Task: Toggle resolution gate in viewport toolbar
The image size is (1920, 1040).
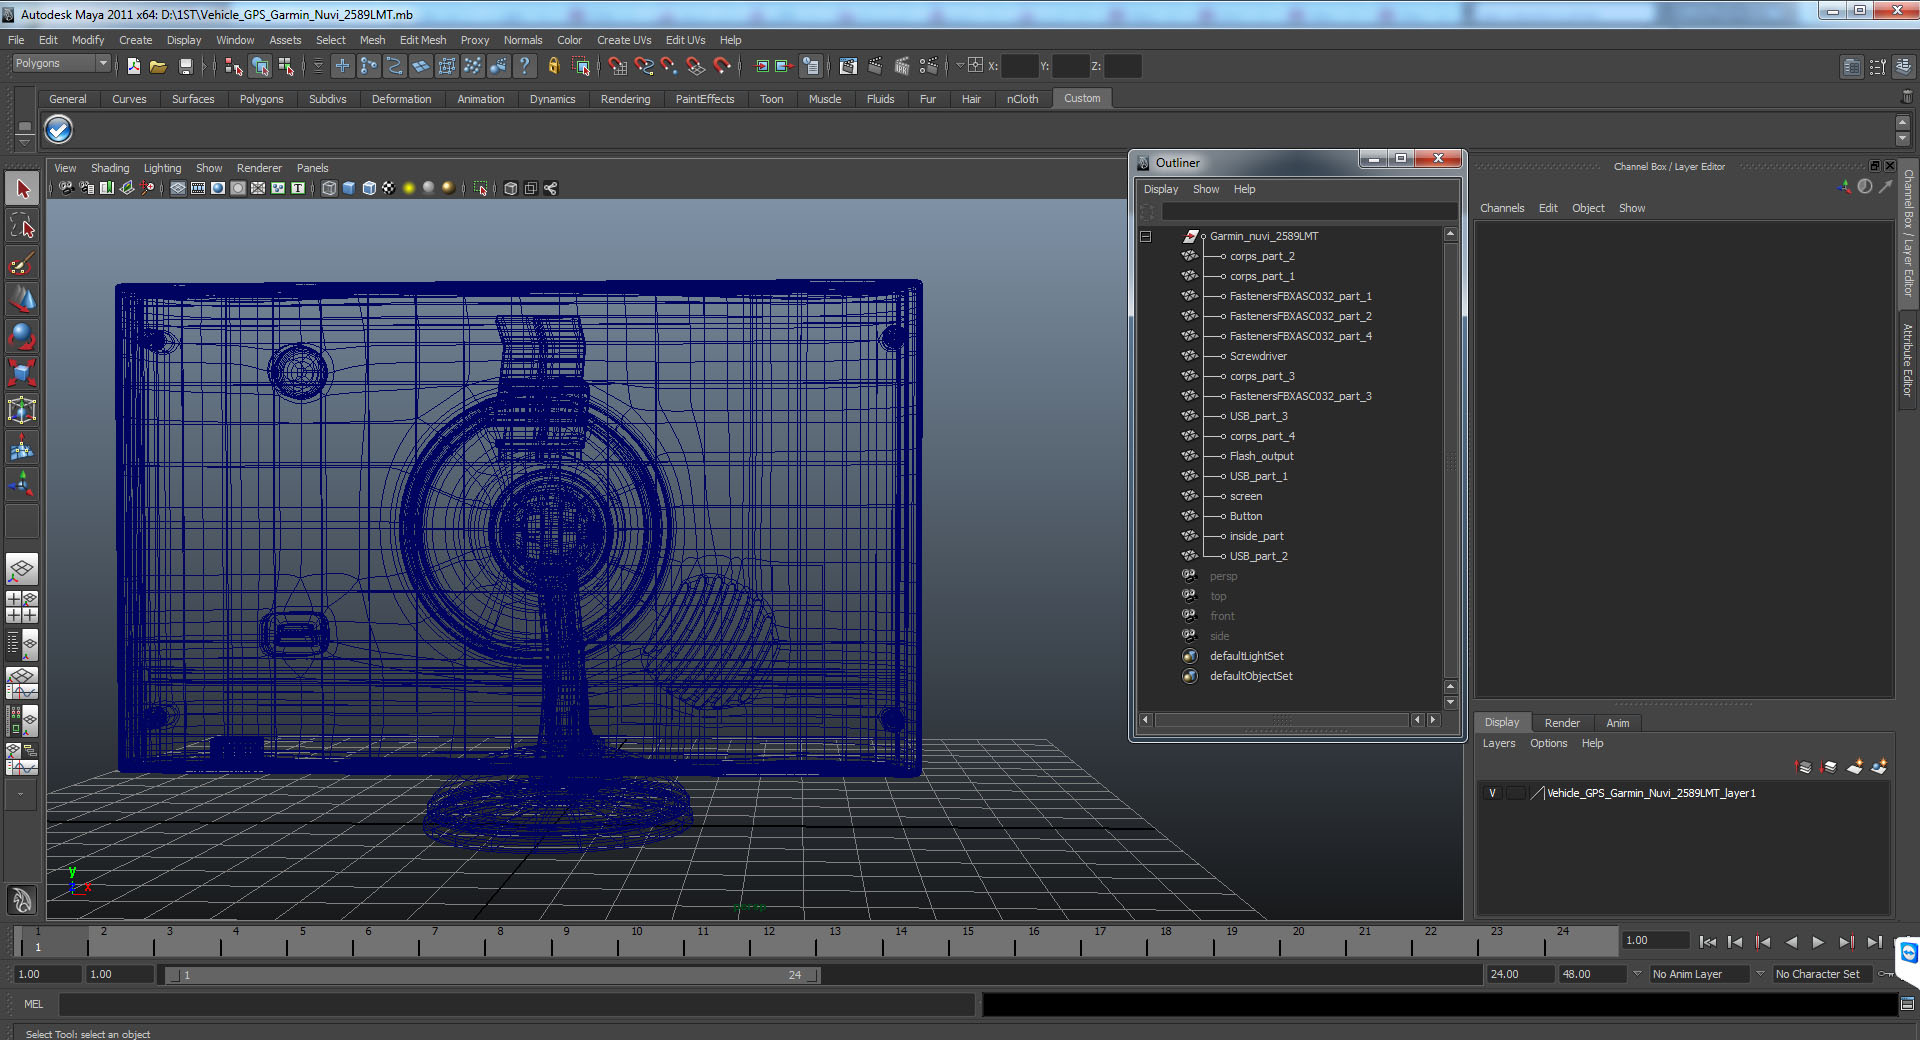Action: coord(218,188)
